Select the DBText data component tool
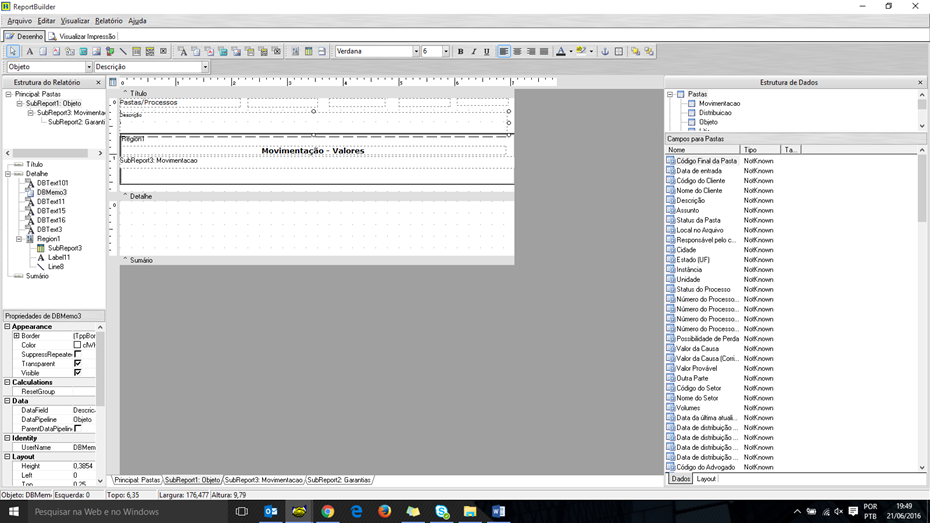930x523 pixels. tap(183, 52)
